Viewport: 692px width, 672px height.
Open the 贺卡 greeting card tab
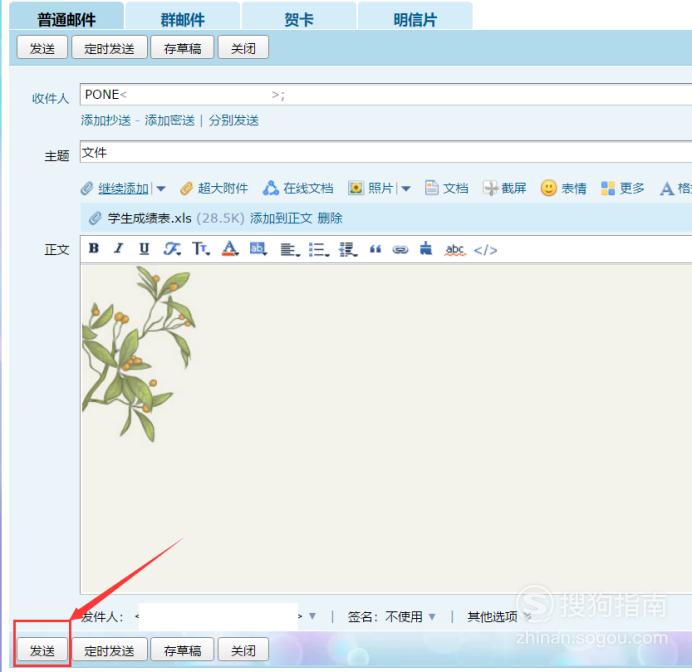(x=299, y=17)
